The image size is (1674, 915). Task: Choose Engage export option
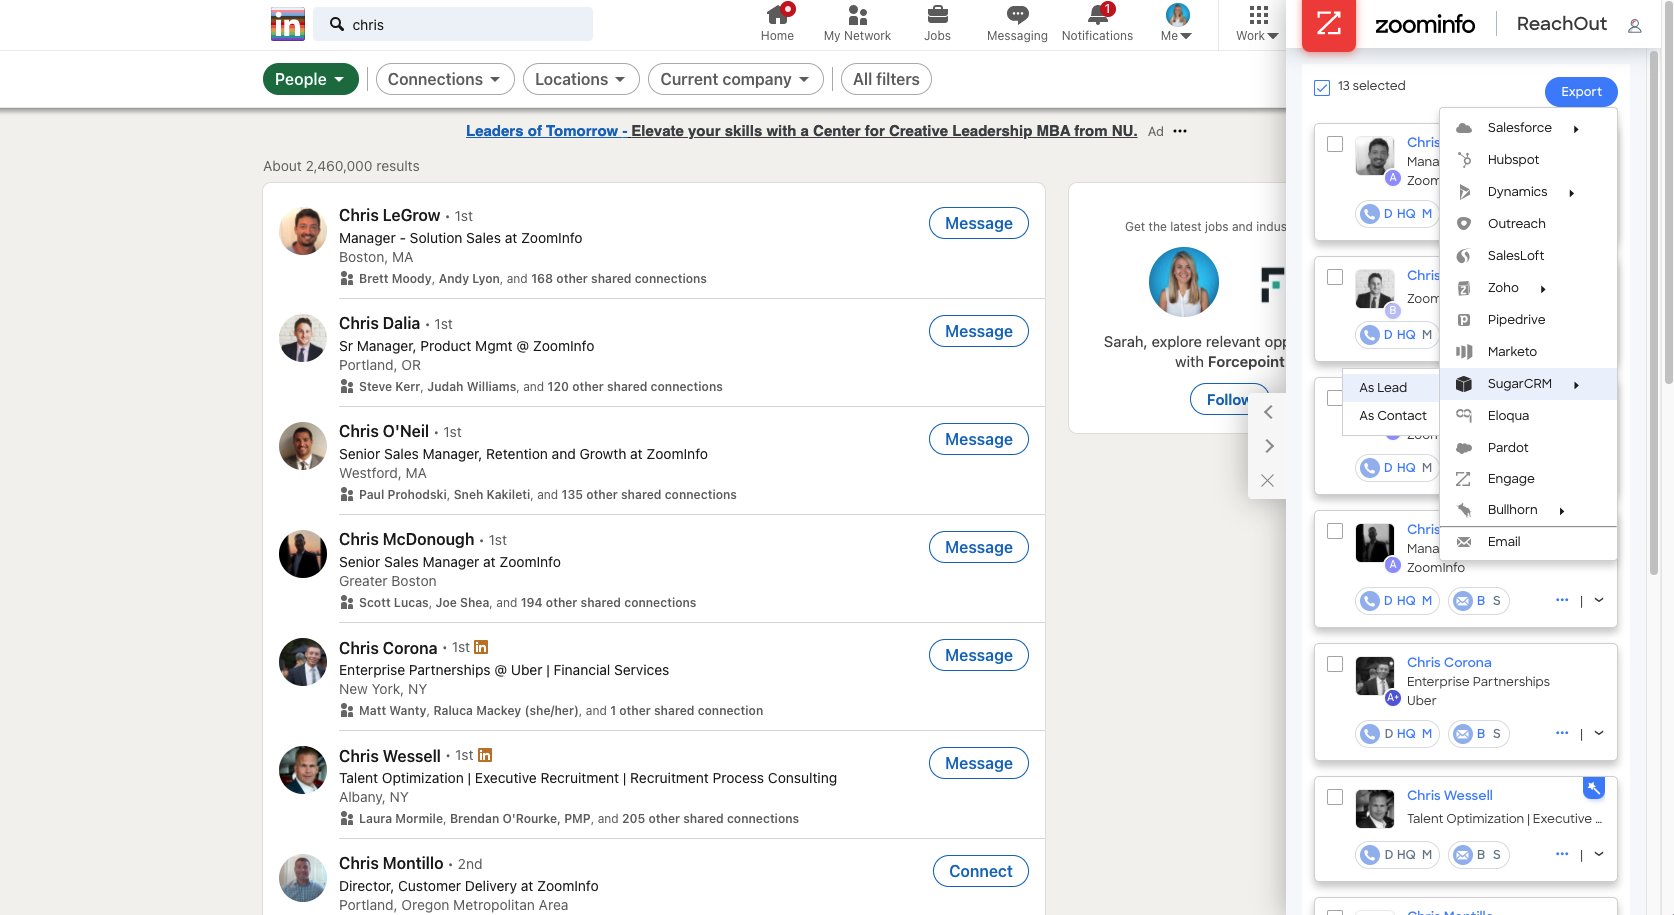click(1528, 479)
